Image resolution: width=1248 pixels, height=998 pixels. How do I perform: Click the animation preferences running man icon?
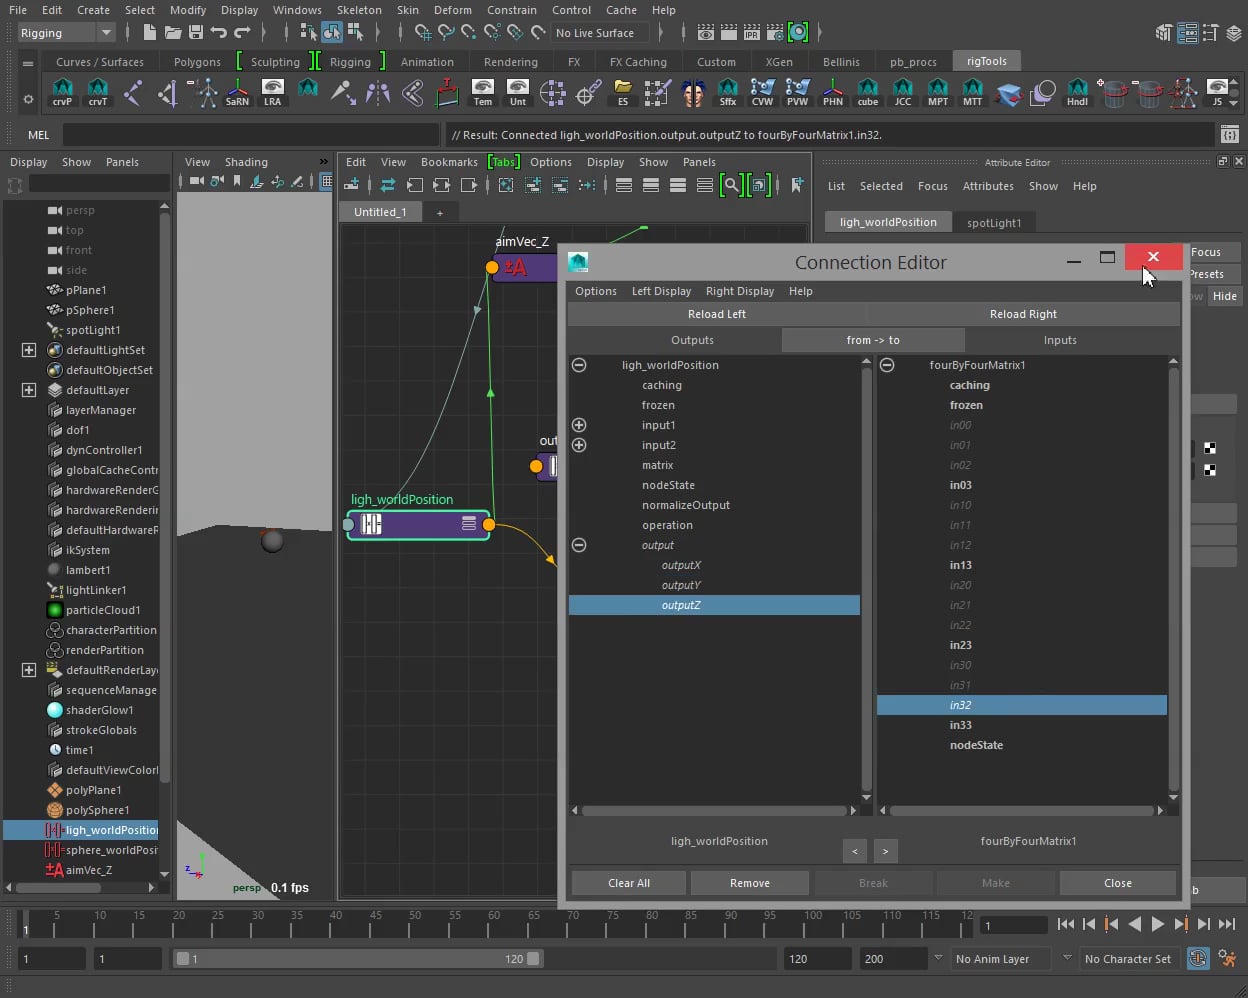click(x=1229, y=958)
